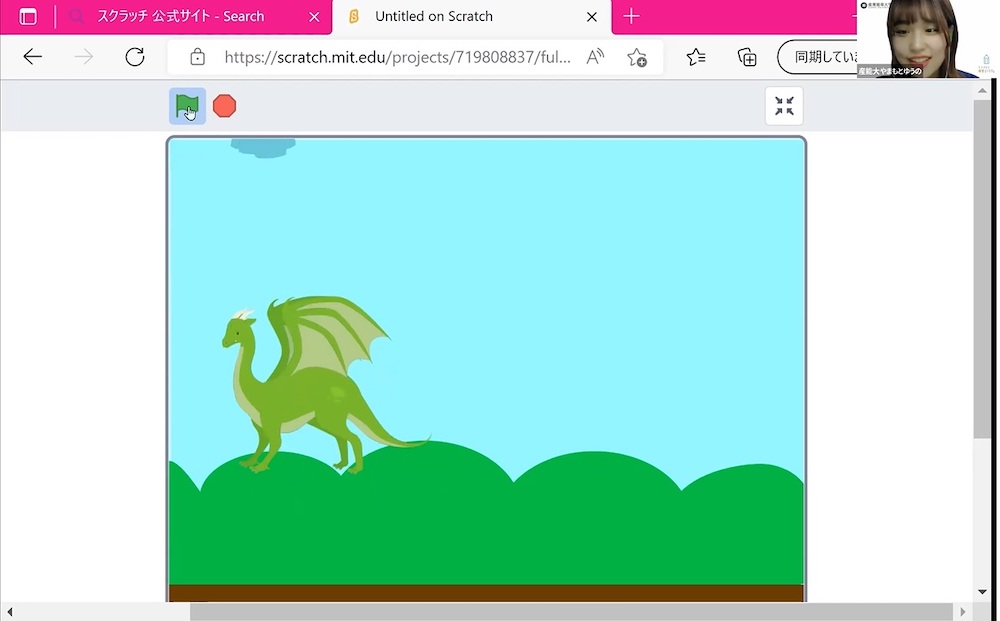Open the tab actions menu icon
Screen dimensions: 1000x621
[x=28, y=17]
